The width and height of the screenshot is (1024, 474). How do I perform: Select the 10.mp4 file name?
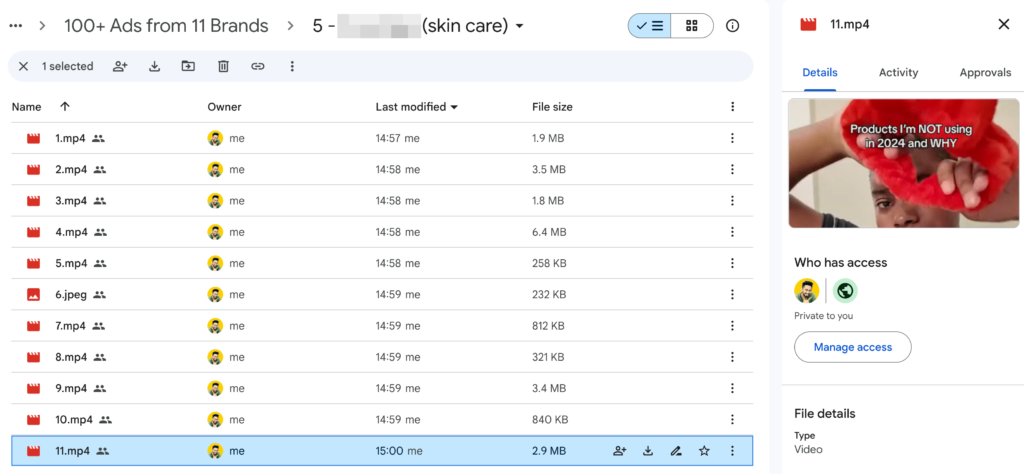click(x=74, y=419)
